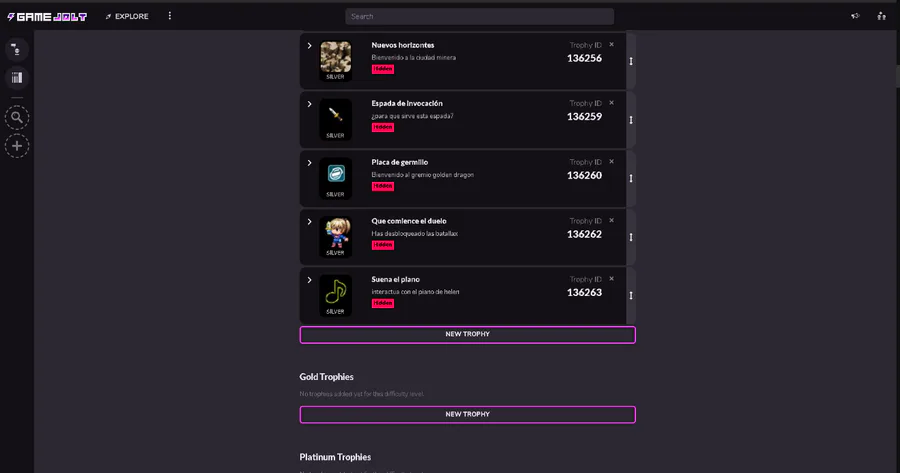Delete the Suena el piano trophy
The height and width of the screenshot is (473, 900).
point(611,279)
